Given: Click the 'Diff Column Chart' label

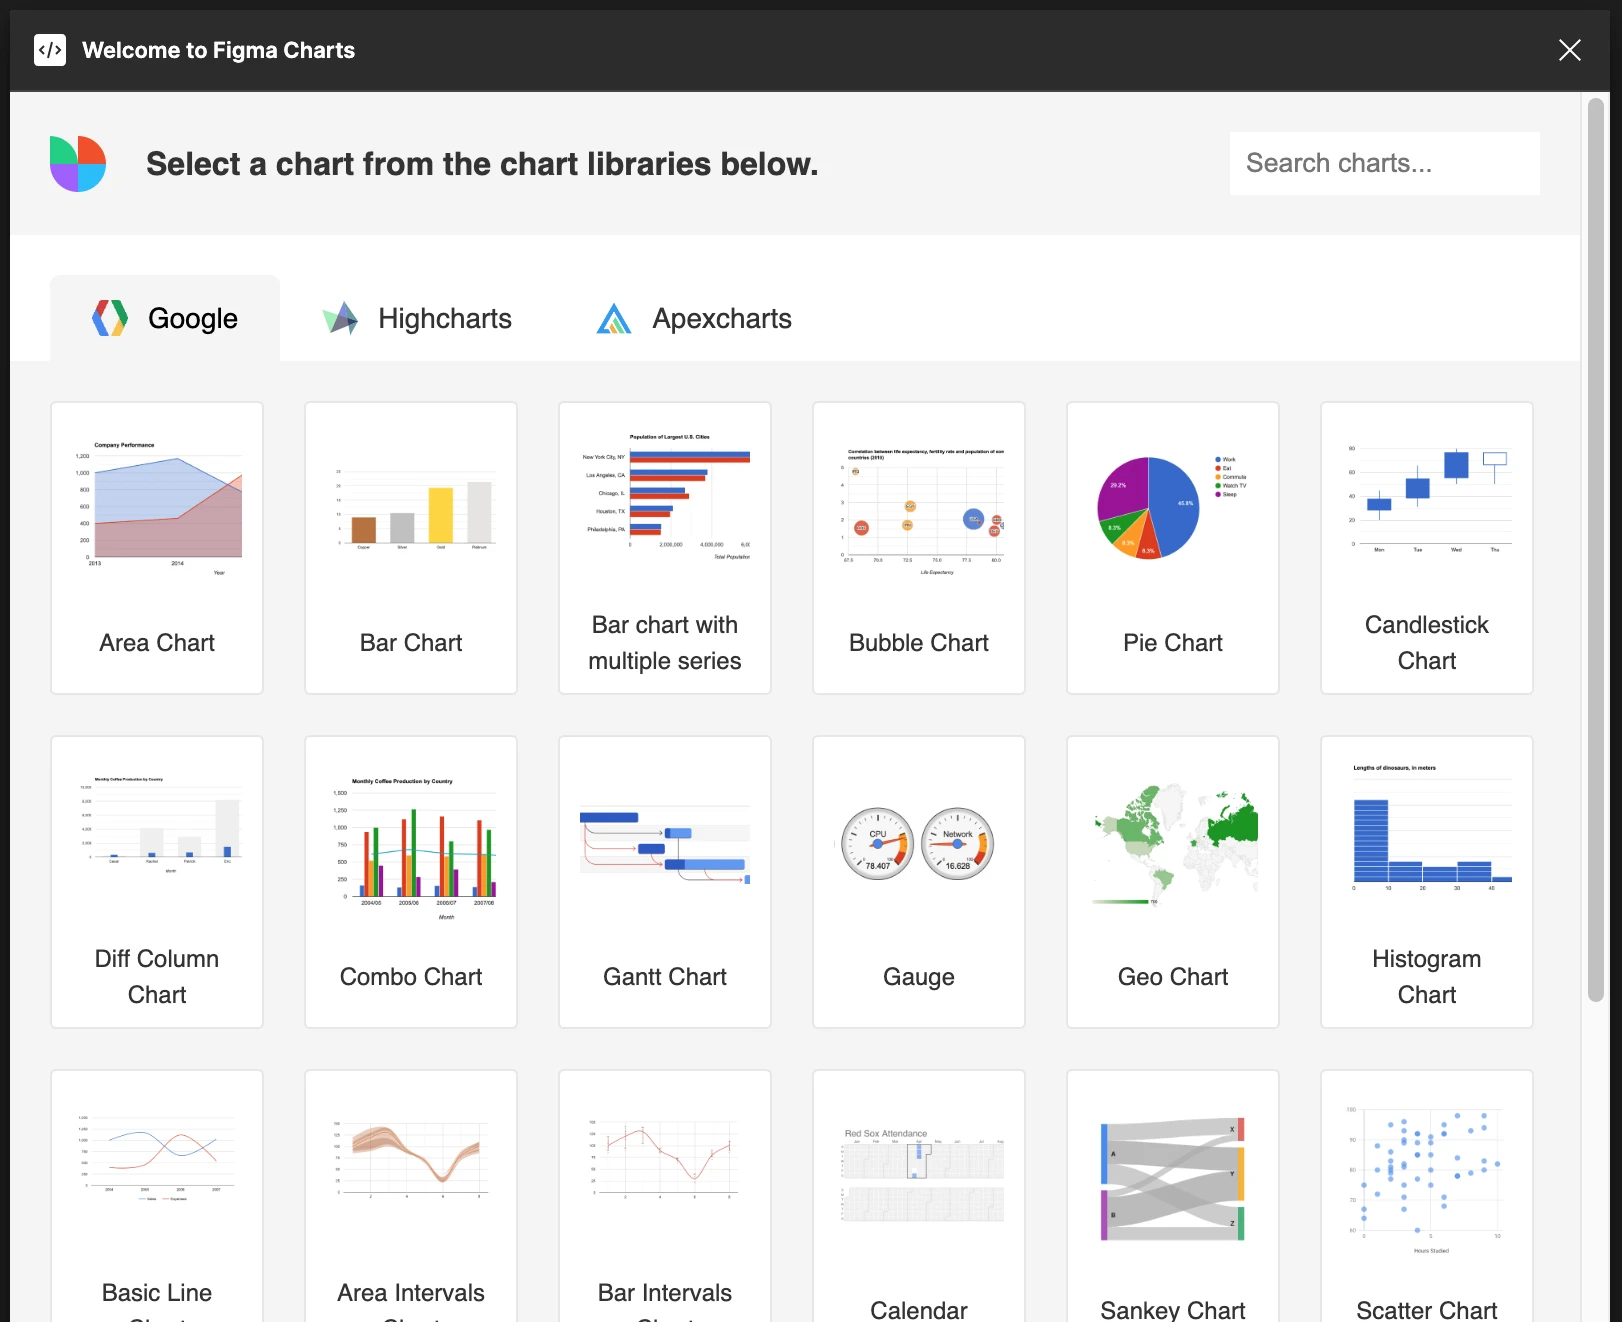Looking at the screenshot, I should click(157, 977).
